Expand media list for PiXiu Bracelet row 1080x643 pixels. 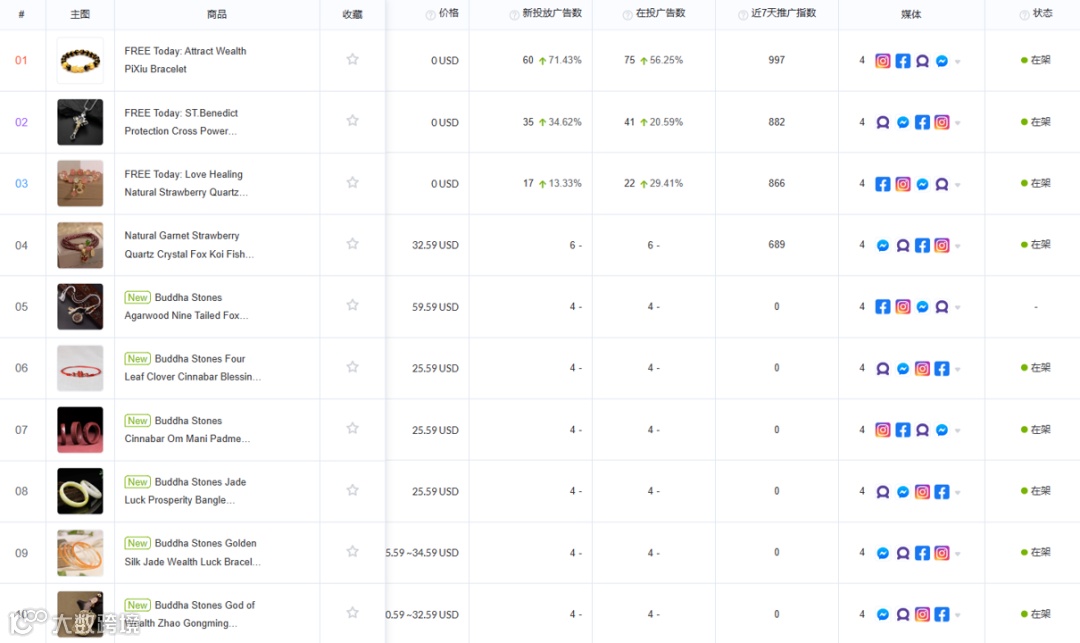(958, 62)
